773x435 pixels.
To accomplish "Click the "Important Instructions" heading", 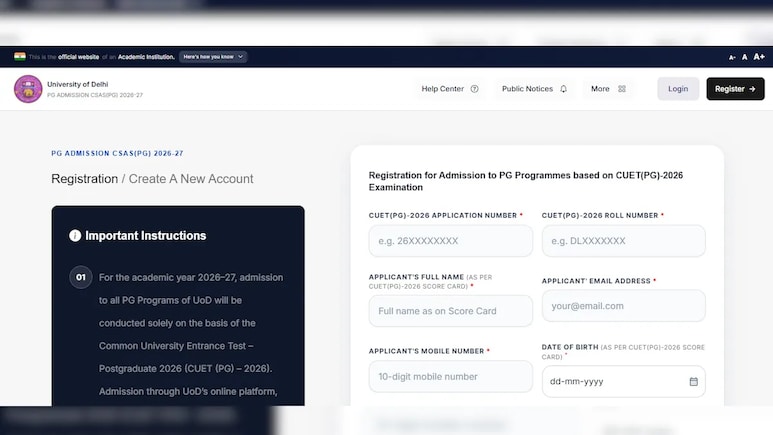I will pos(145,236).
